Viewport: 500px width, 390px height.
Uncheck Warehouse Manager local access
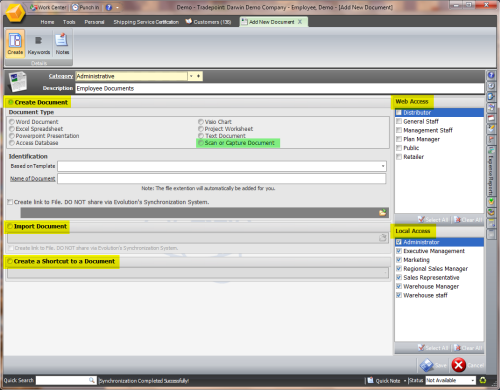399,286
